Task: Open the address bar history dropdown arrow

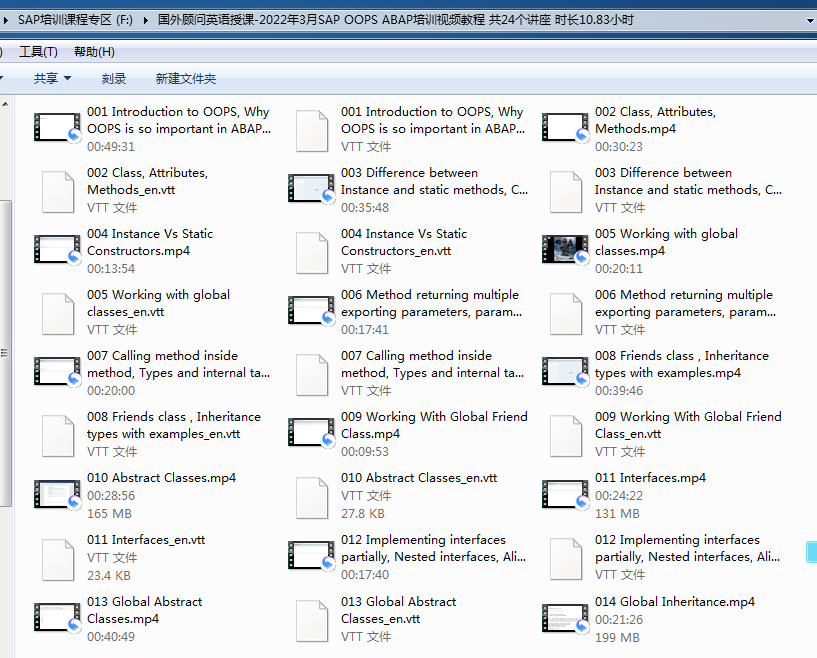Action: tap(810, 21)
